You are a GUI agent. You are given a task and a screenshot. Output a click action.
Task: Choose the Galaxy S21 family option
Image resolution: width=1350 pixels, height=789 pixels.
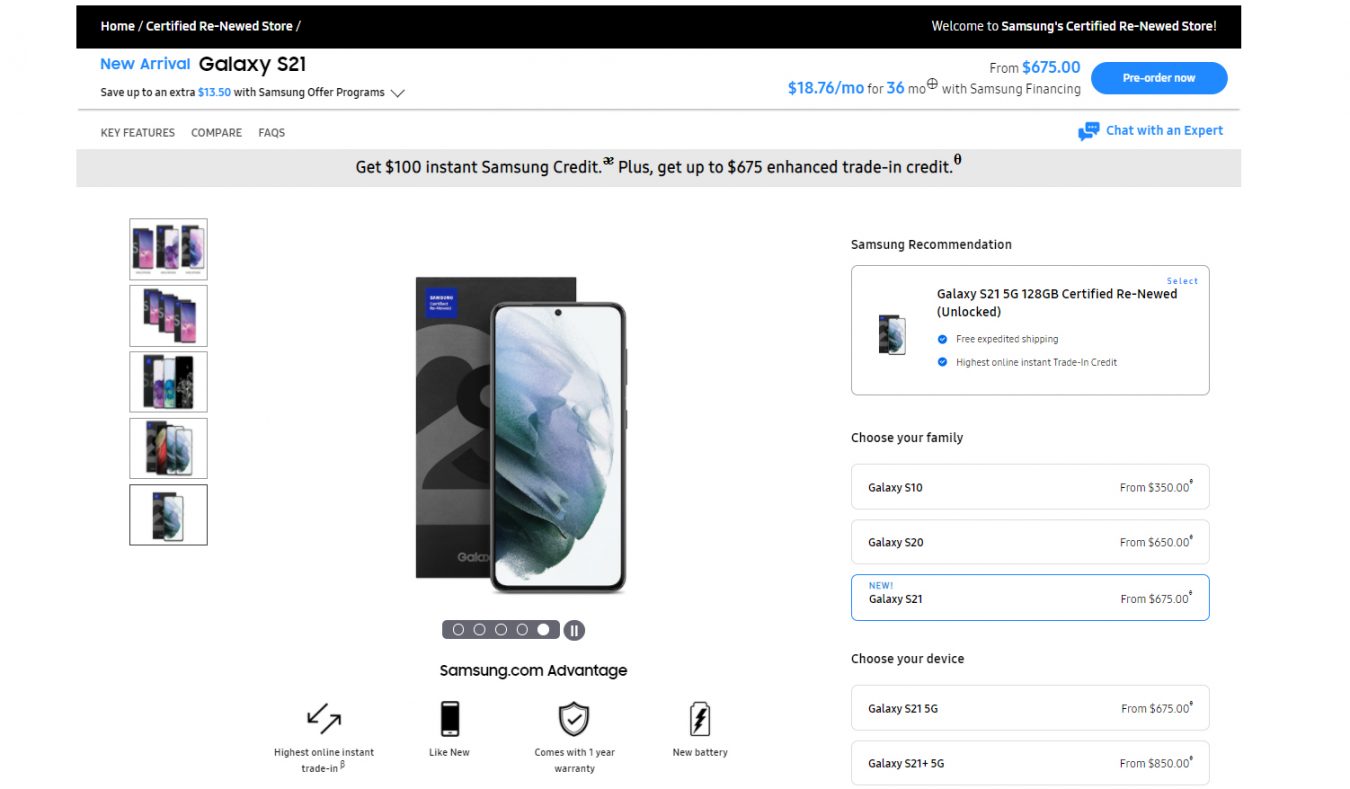(1030, 597)
